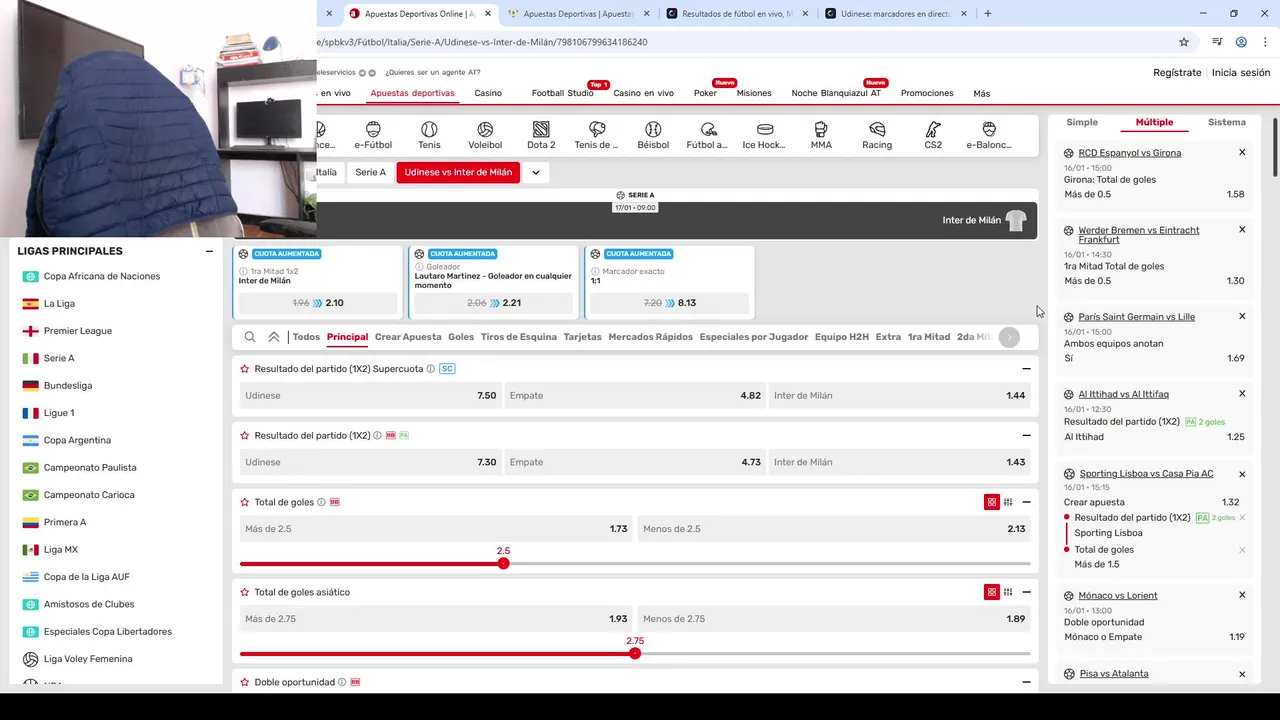Click the Regístrate link
The width and height of the screenshot is (1280, 720).
[1177, 73]
